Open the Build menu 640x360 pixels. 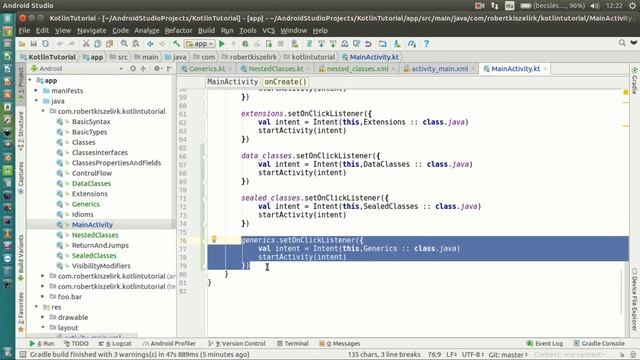pos(206,31)
